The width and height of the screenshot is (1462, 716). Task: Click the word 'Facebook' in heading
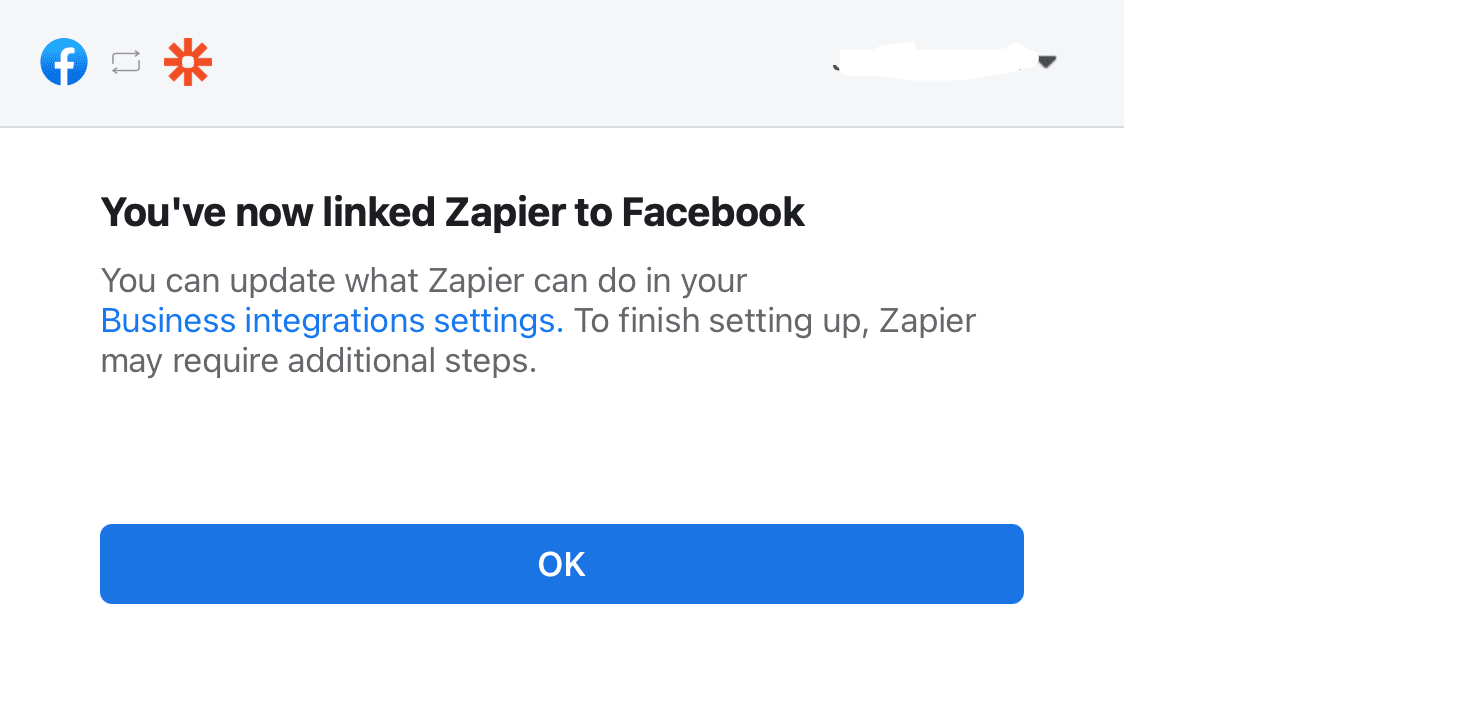pyautogui.click(x=713, y=213)
